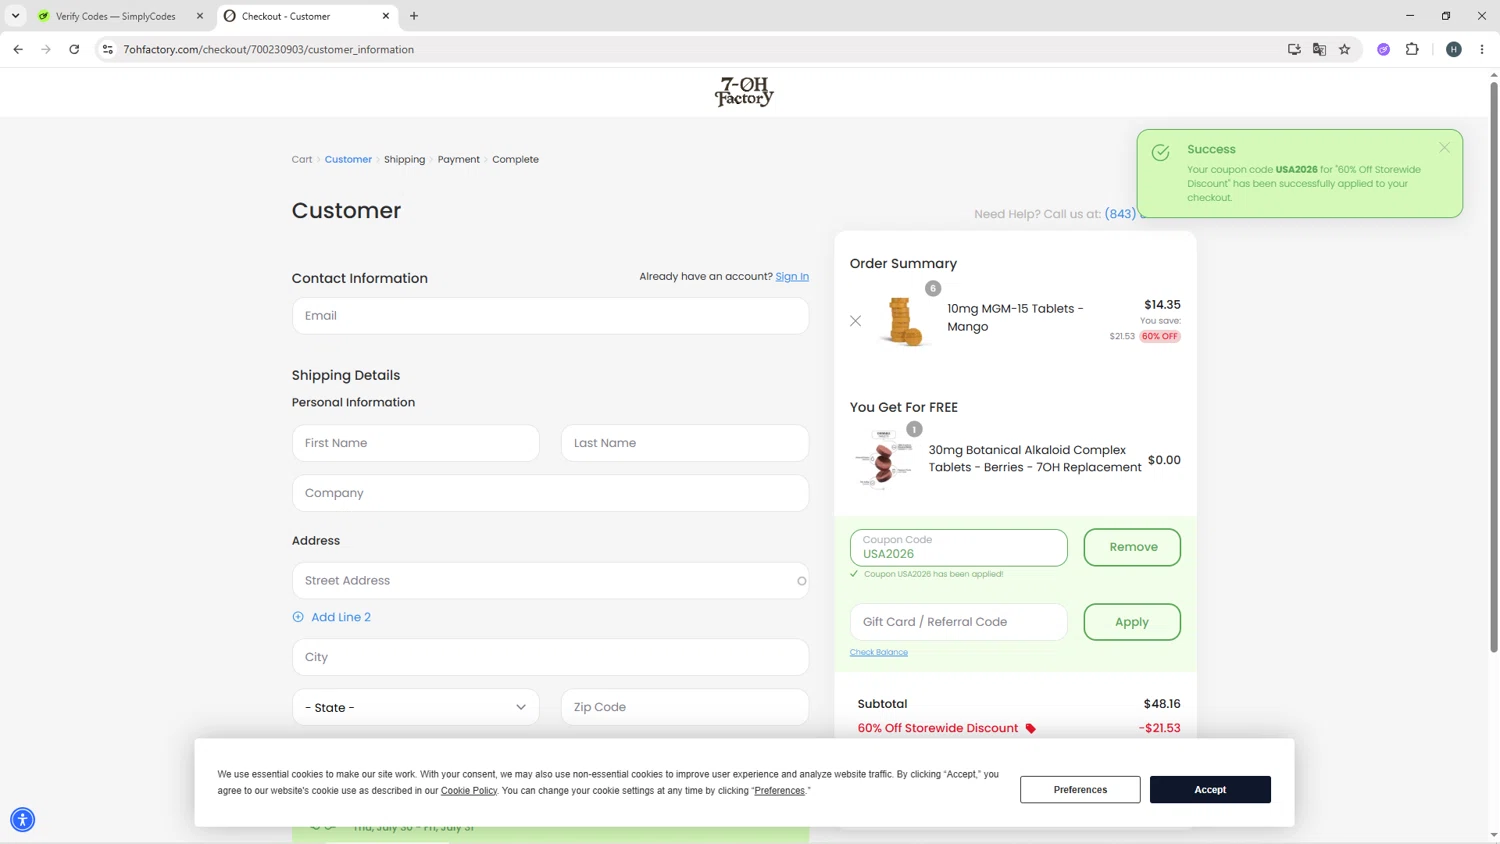1500x844 pixels.
Task: Jump to Shipping breadcrumb step
Action: point(404,159)
